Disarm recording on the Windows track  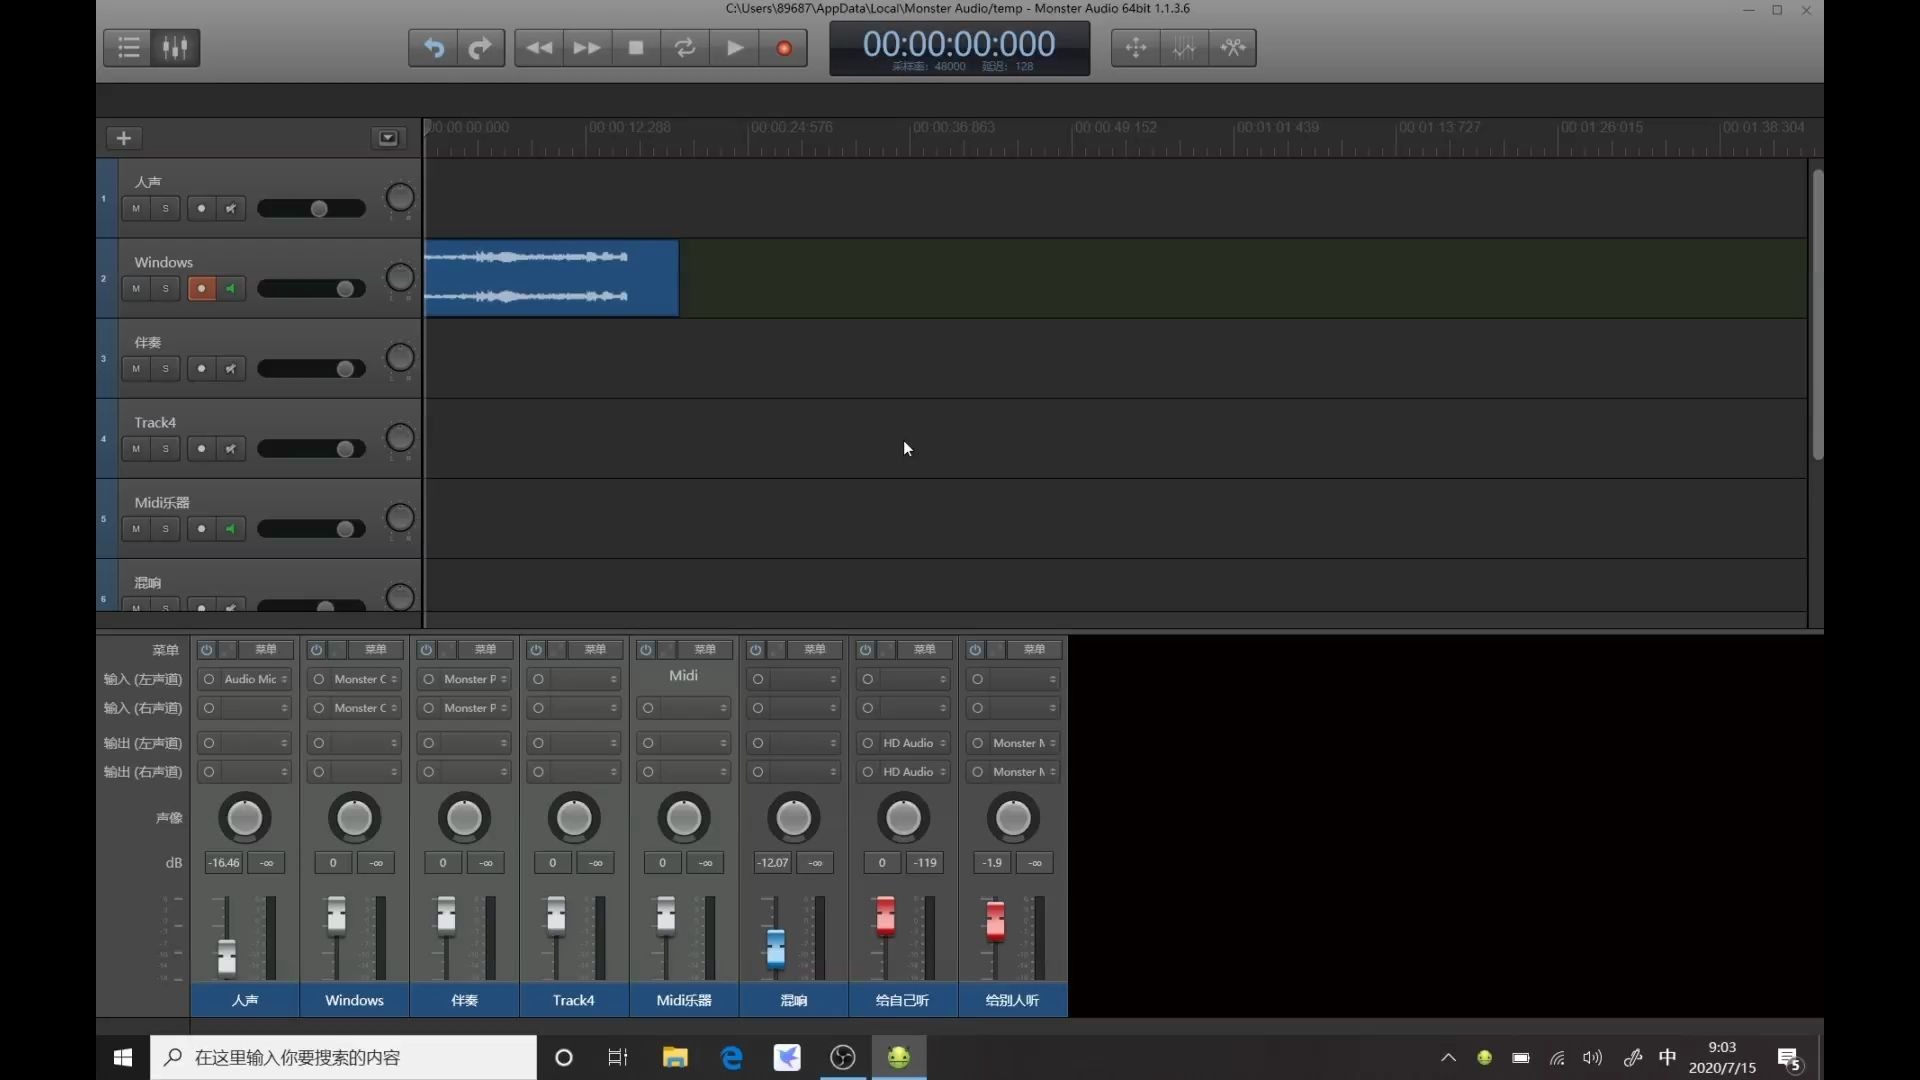point(201,289)
